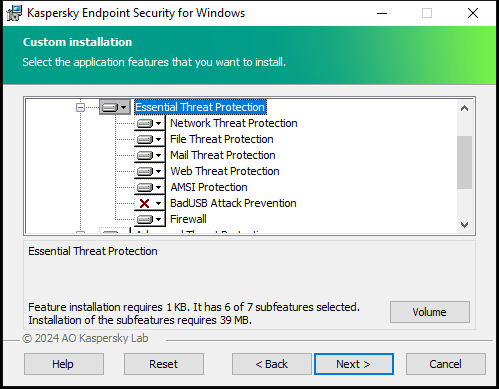This screenshot has height=389, width=499.
Task: Collapse the Essential Threat Protection tree node
Action: (x=80, y=107)
